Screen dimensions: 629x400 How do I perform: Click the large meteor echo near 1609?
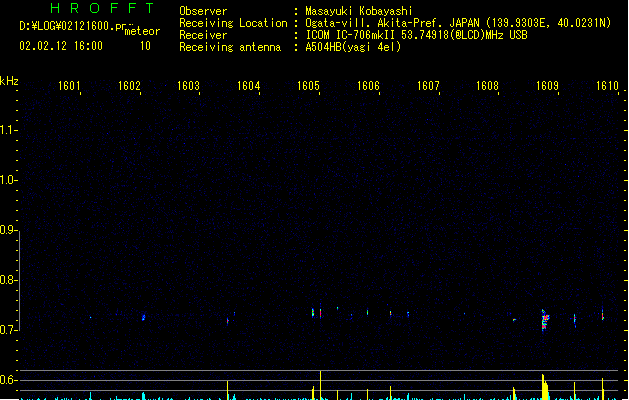[545, 320]
